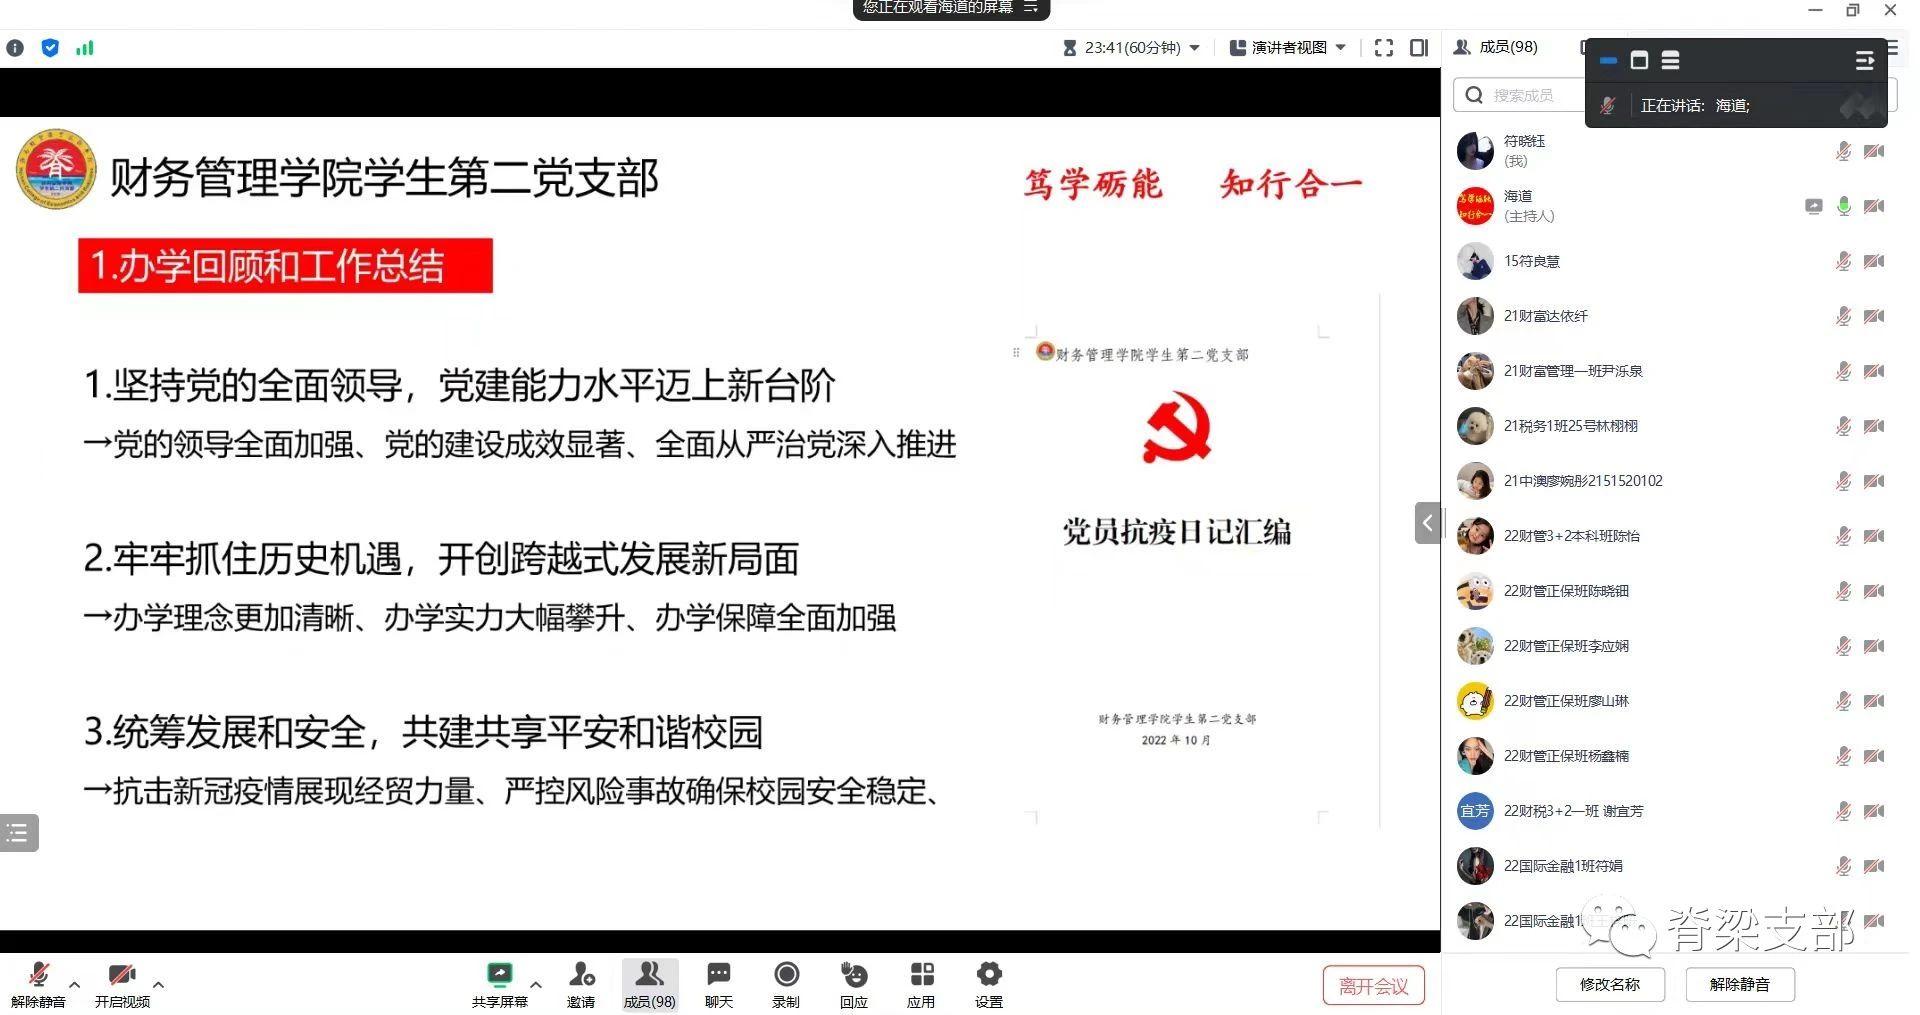Click the leave meeting button

click(x=1373, y=986)
